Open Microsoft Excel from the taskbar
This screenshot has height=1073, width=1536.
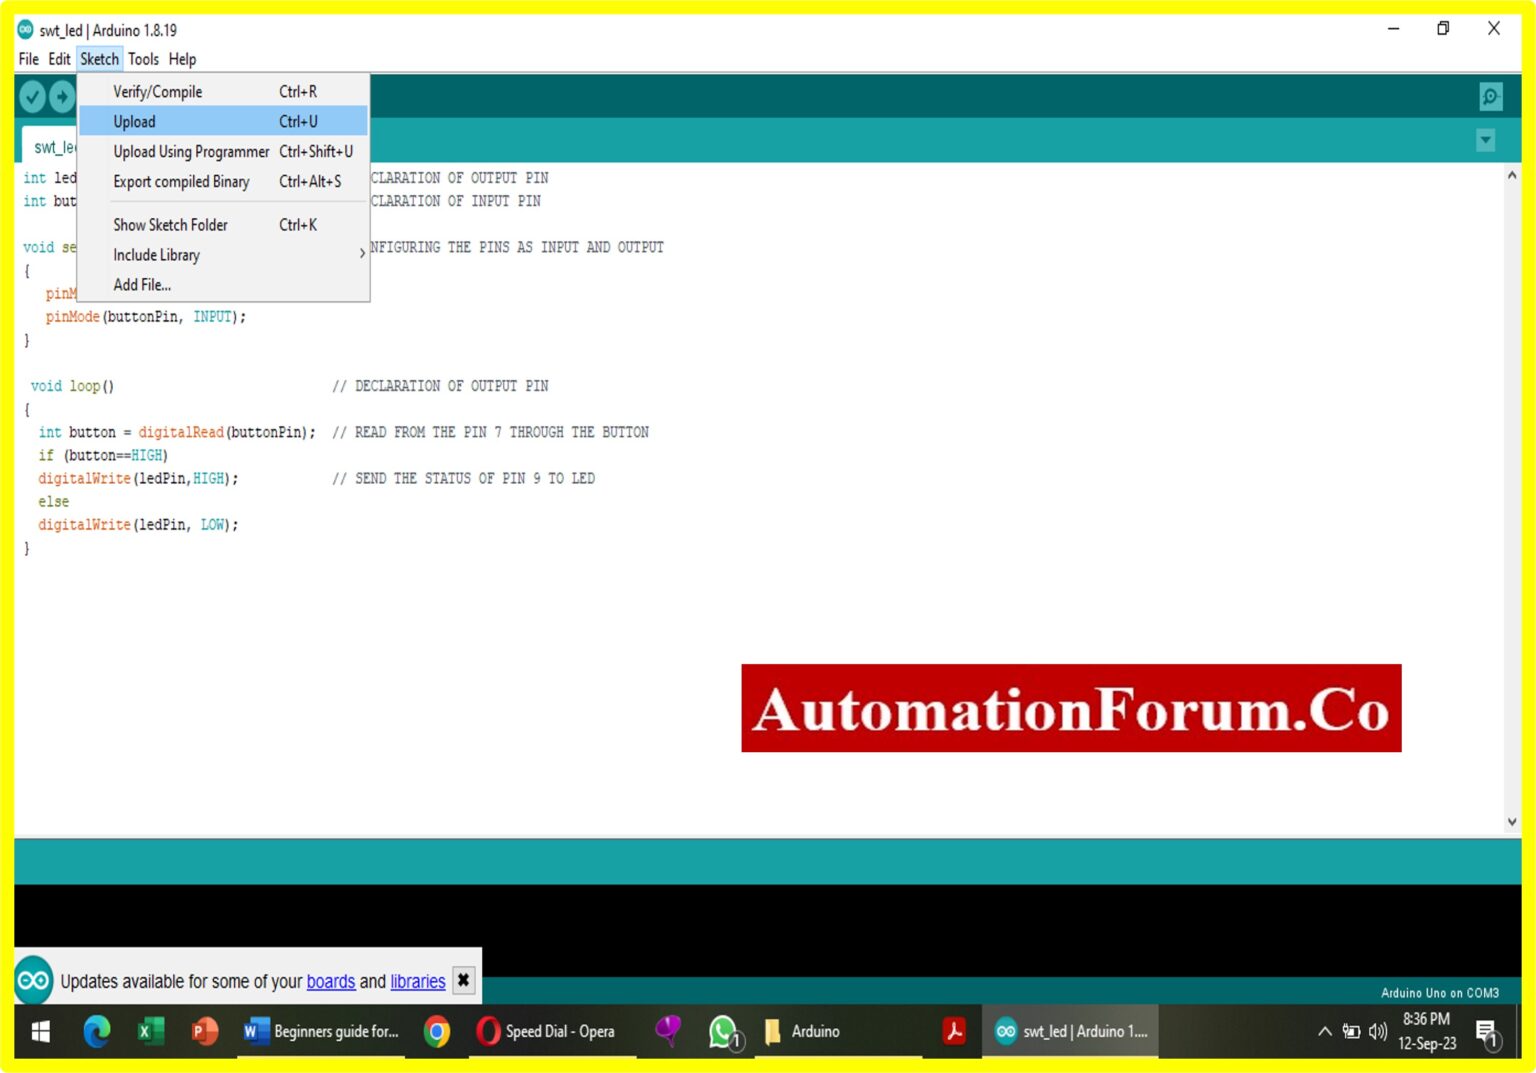click(151, 1031)
